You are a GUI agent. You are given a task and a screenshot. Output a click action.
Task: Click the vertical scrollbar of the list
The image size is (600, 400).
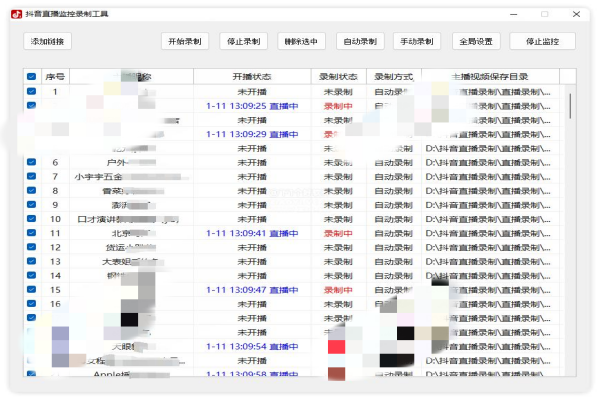(x=570, y=105)
